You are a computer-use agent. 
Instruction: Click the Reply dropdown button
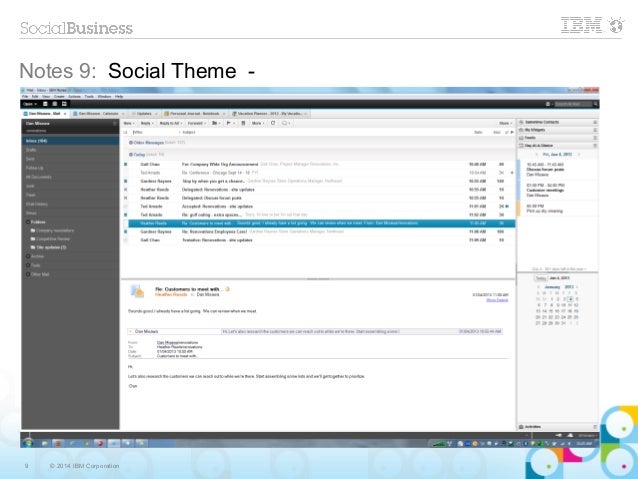coord(147,123)
